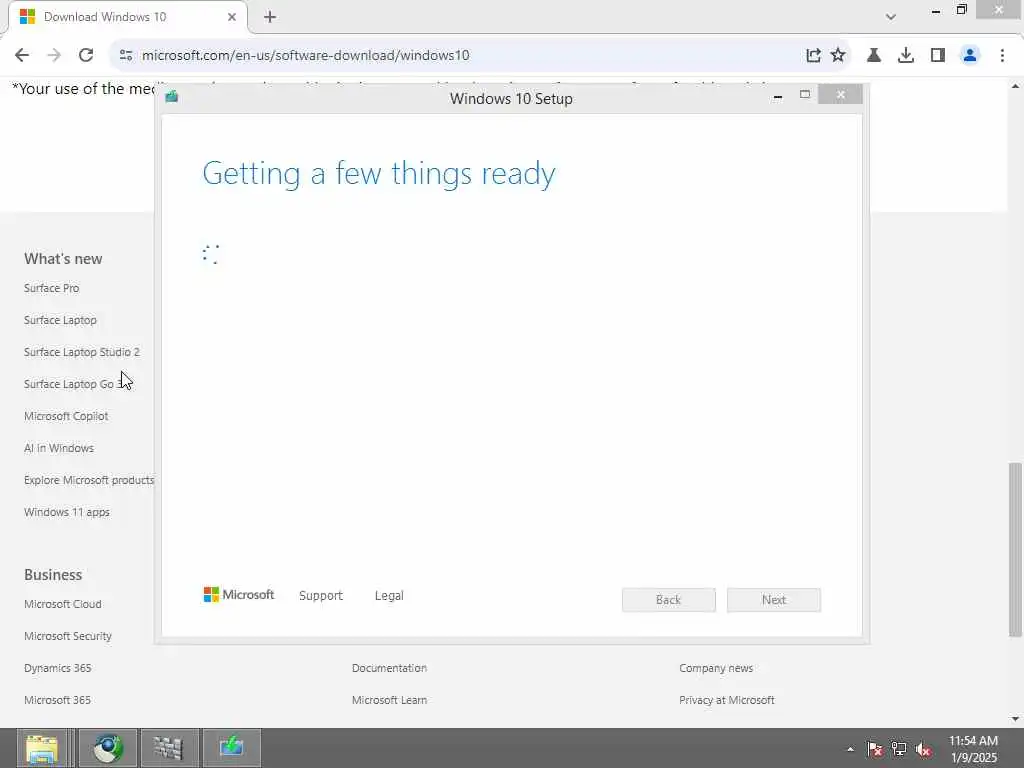Open the third taskbar app icon

pyautogui.click(x=168, y=748)
